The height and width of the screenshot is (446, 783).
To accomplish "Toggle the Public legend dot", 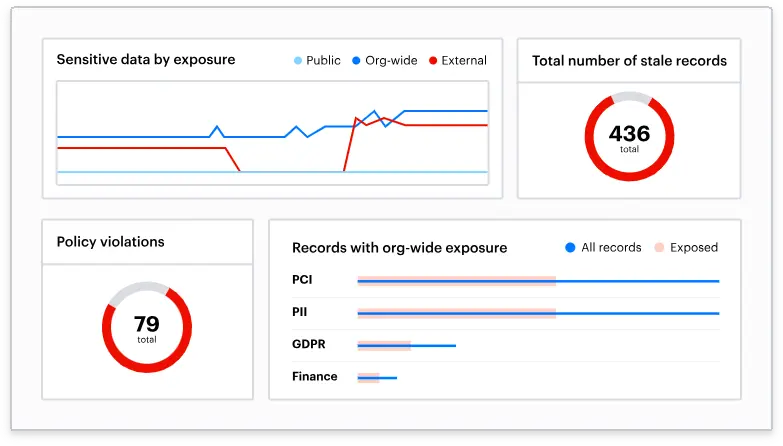I will click(298, 61).
